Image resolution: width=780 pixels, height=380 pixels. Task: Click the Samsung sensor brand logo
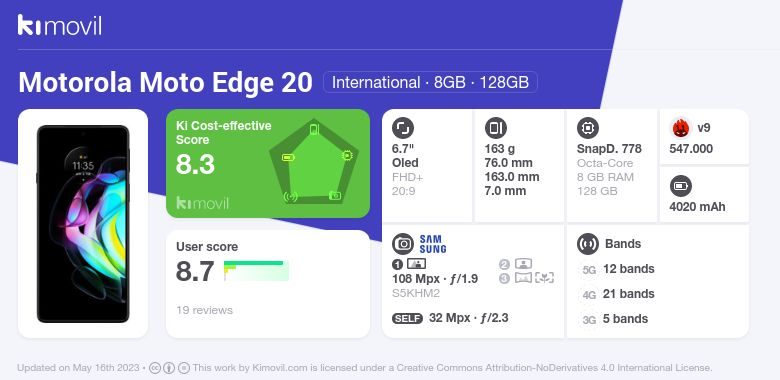(433, 244)
